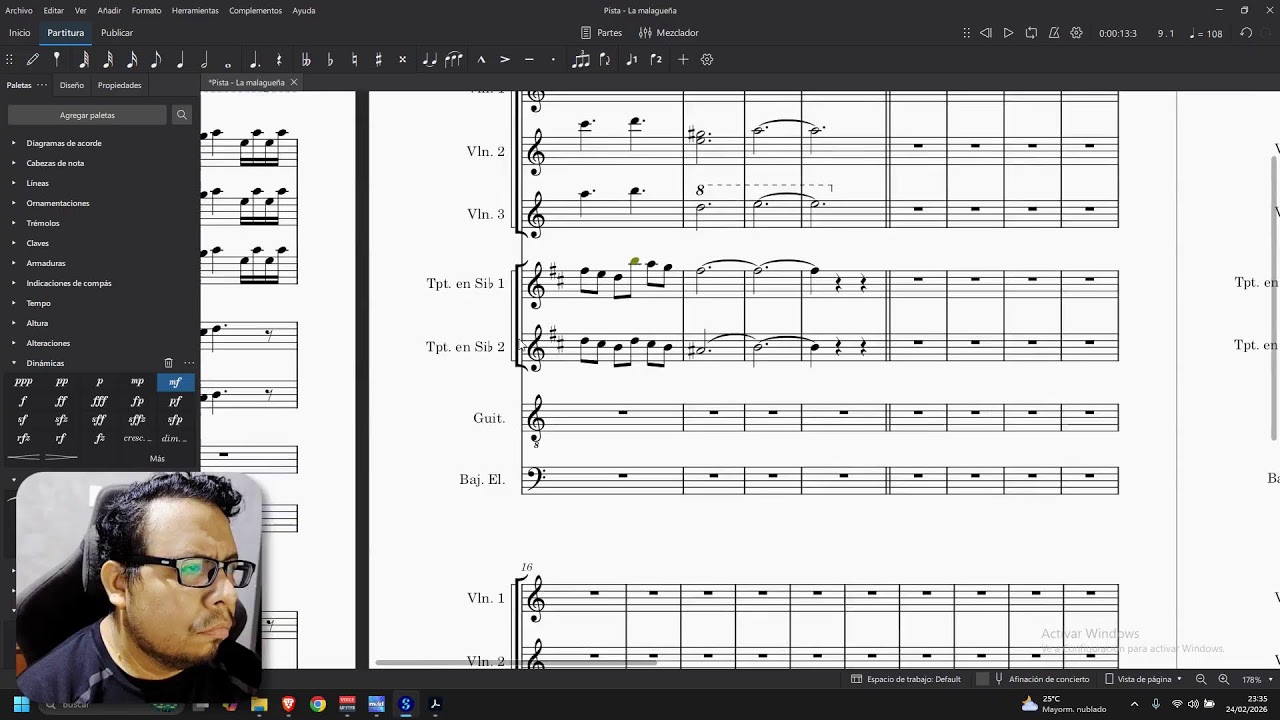Toggle loop playback
1280x720 pixels.
[1031, 33]
